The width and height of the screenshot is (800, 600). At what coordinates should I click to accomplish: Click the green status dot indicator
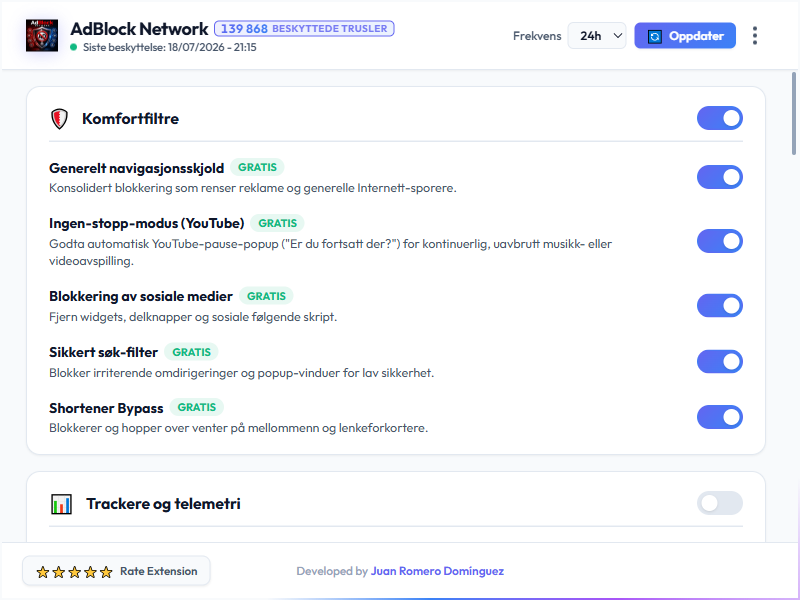pyautogui.click(x=73, y=47)
